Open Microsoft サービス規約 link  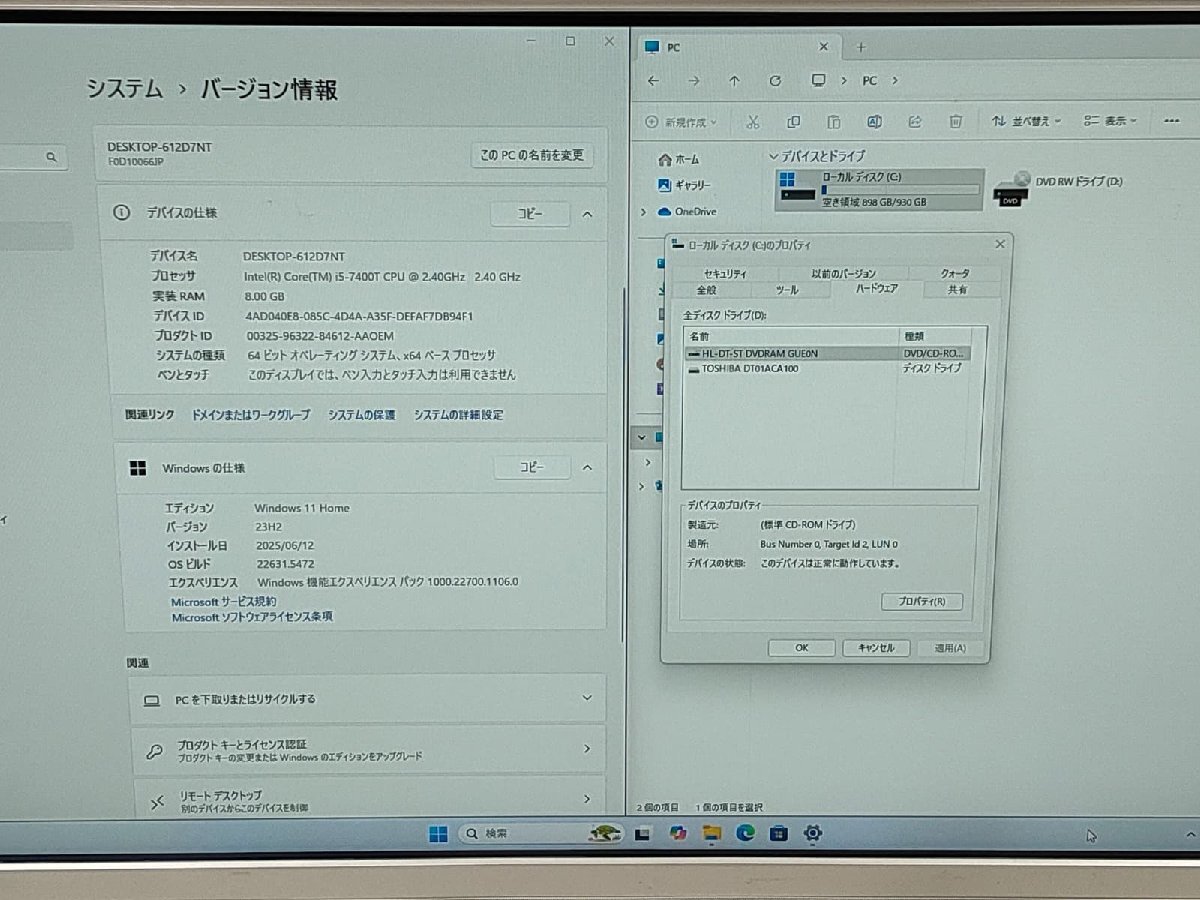click(x=224, y=602)
